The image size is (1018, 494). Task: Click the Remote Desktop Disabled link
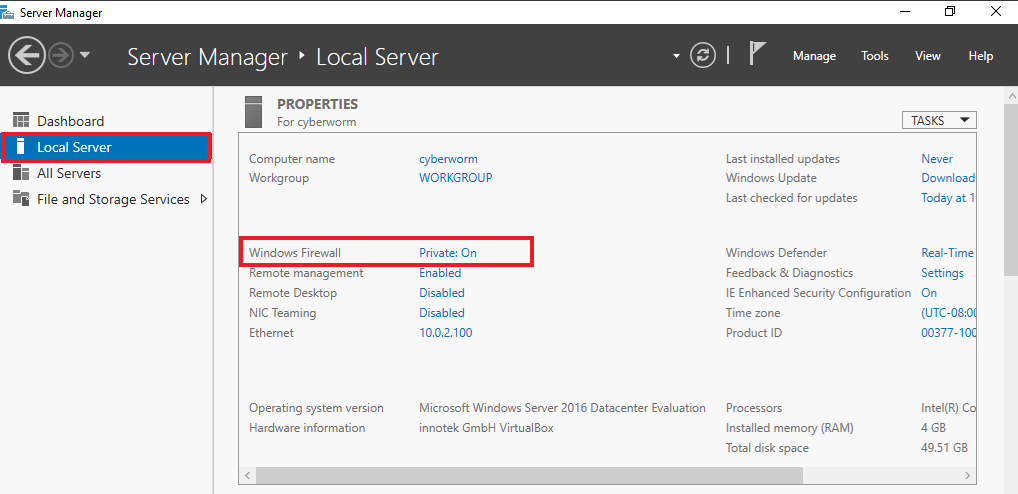[x=442, y=293]
